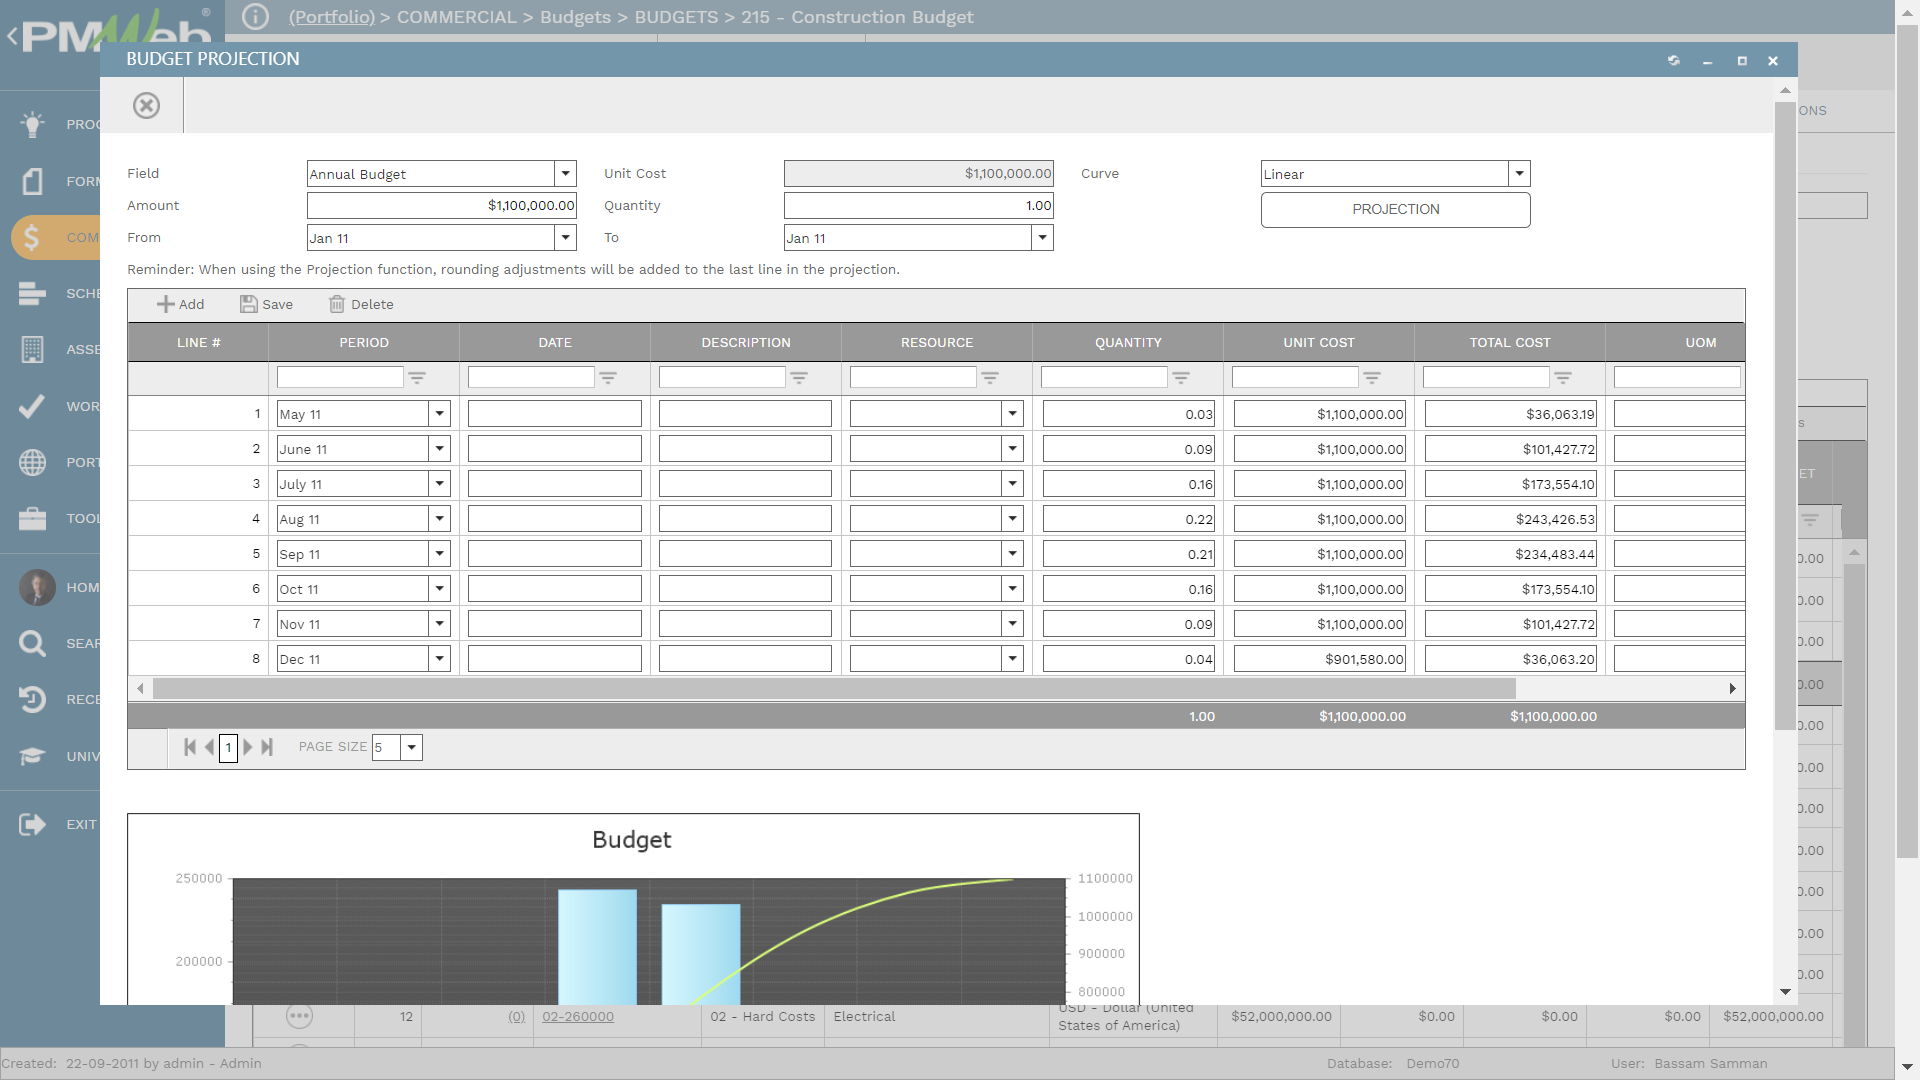This screenshot has width=1920, height=1080.
Task: Click the Unit Cost column filter icon
Action: click(1372, 378)
